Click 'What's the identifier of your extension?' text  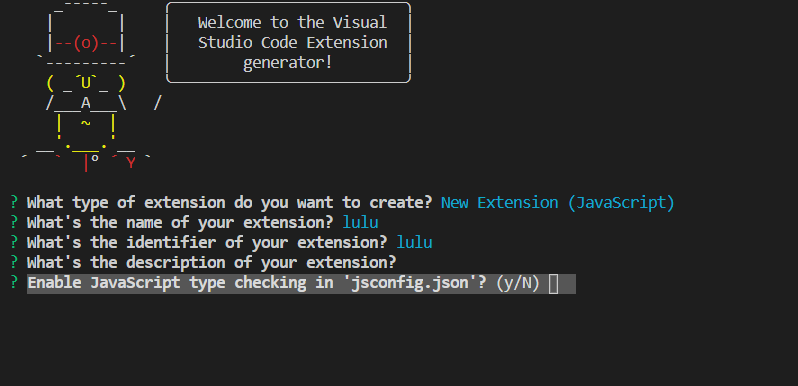coord(207,242)
